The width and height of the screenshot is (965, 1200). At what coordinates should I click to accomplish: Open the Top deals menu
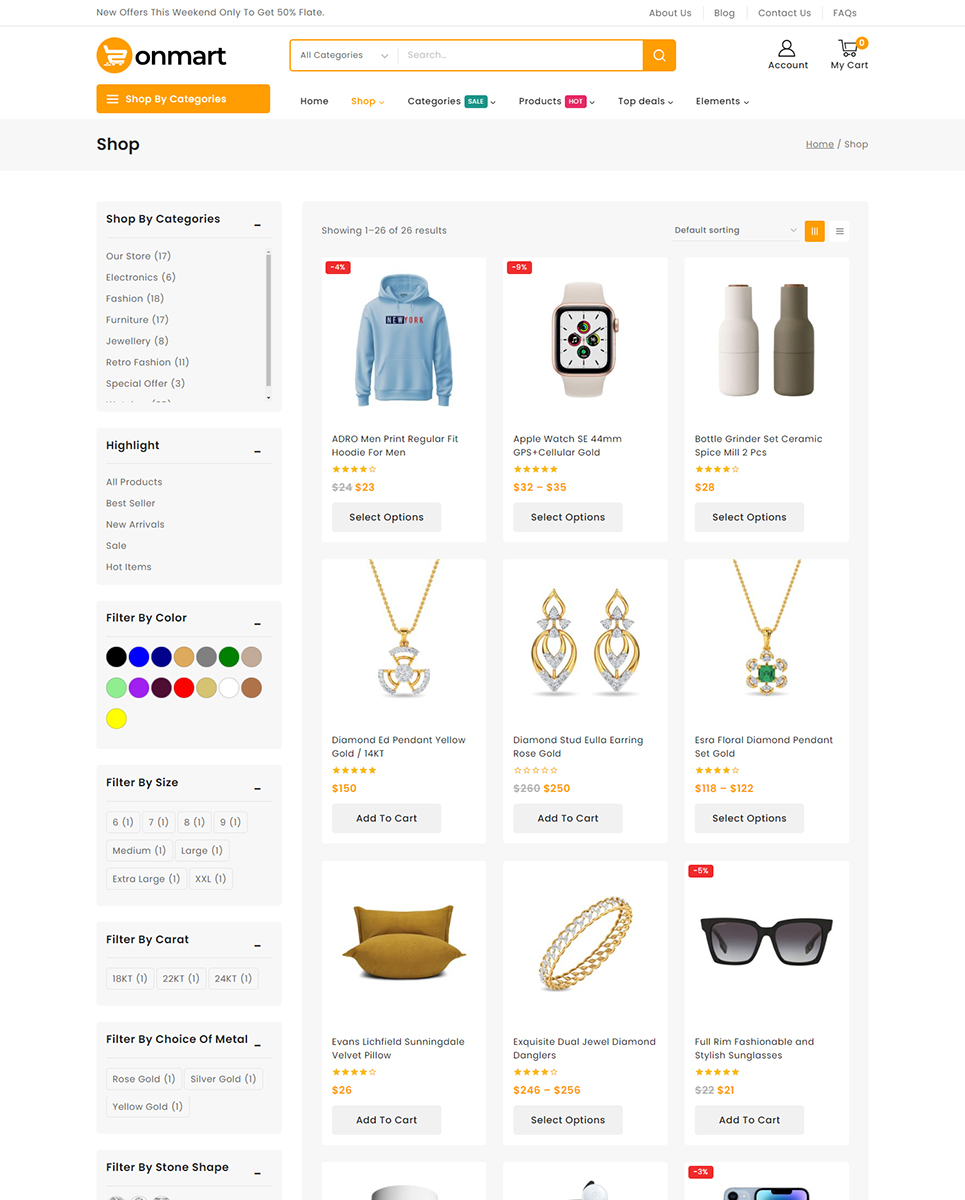point(645,101)
